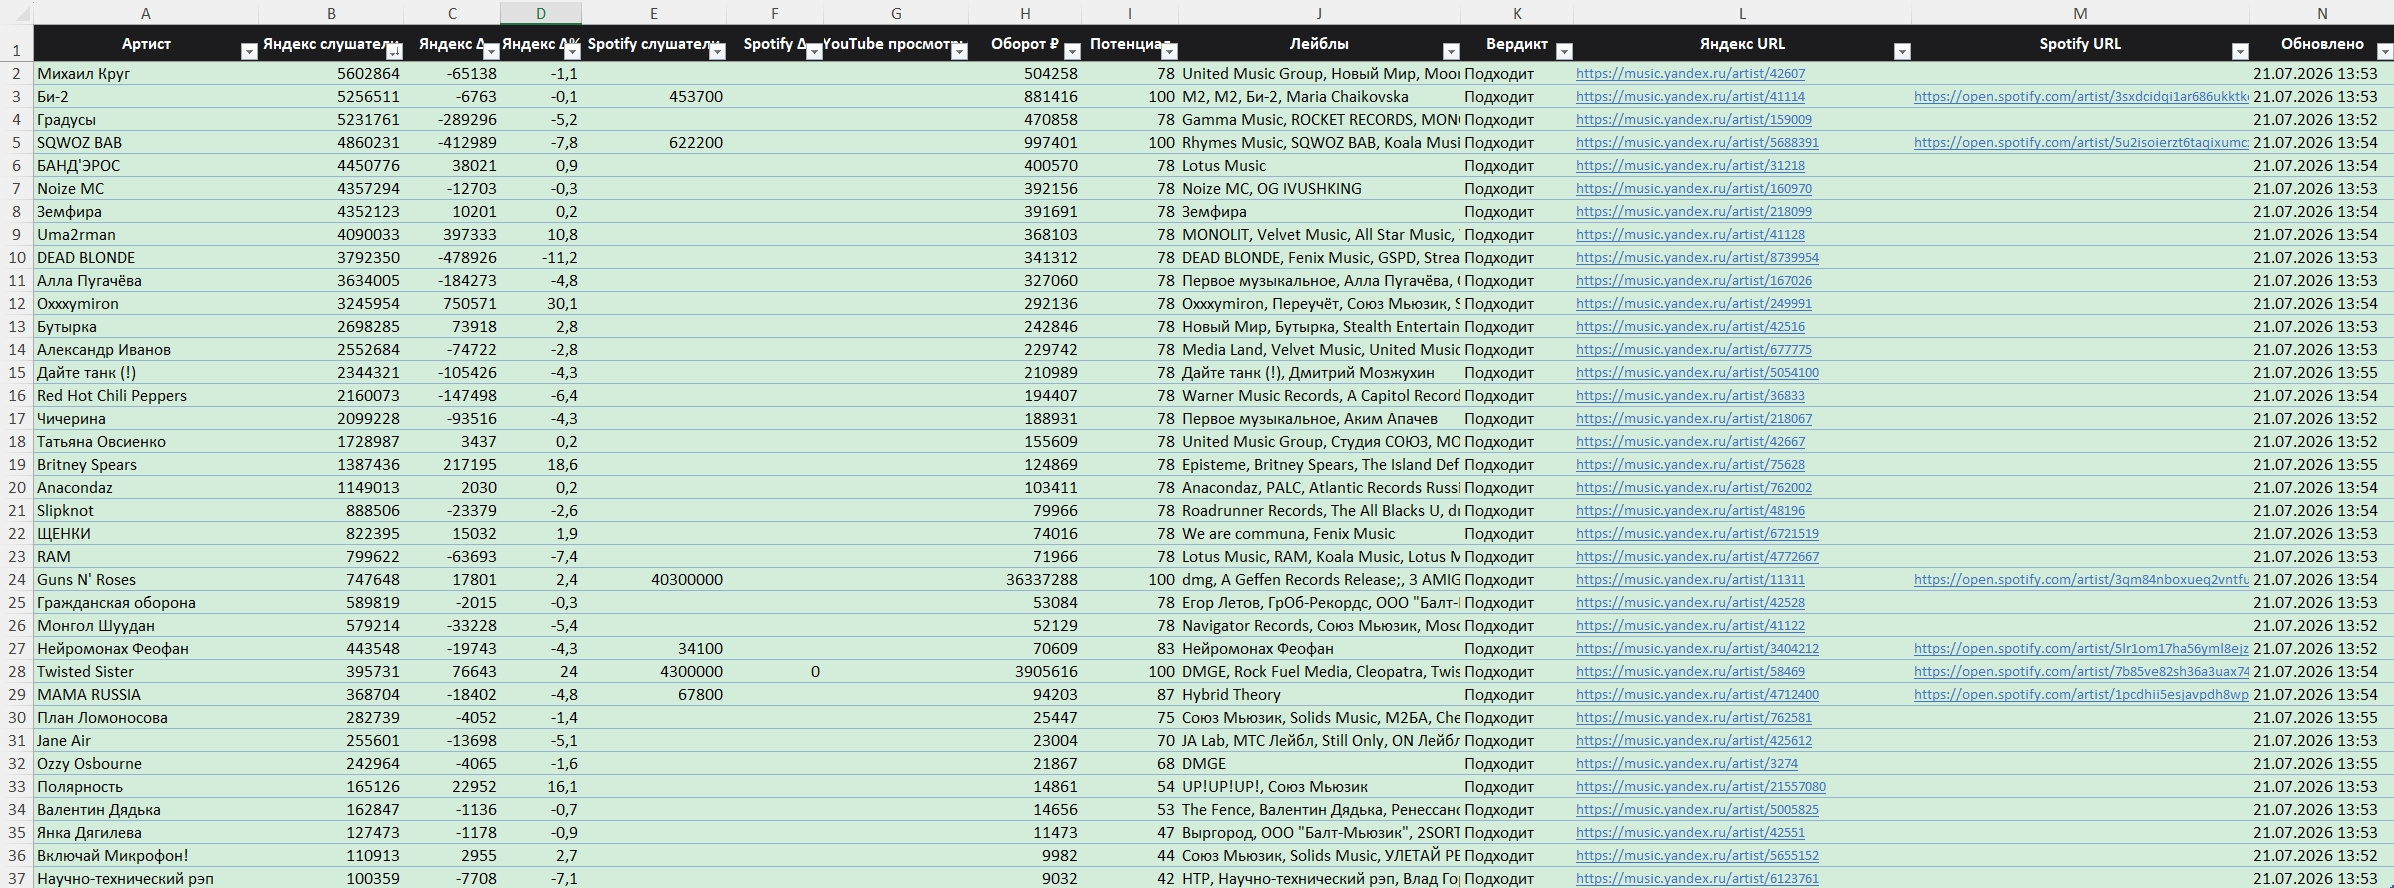Open Yandex link for artist 6123761
2394x888 pixels.
tap(1697, 878)
